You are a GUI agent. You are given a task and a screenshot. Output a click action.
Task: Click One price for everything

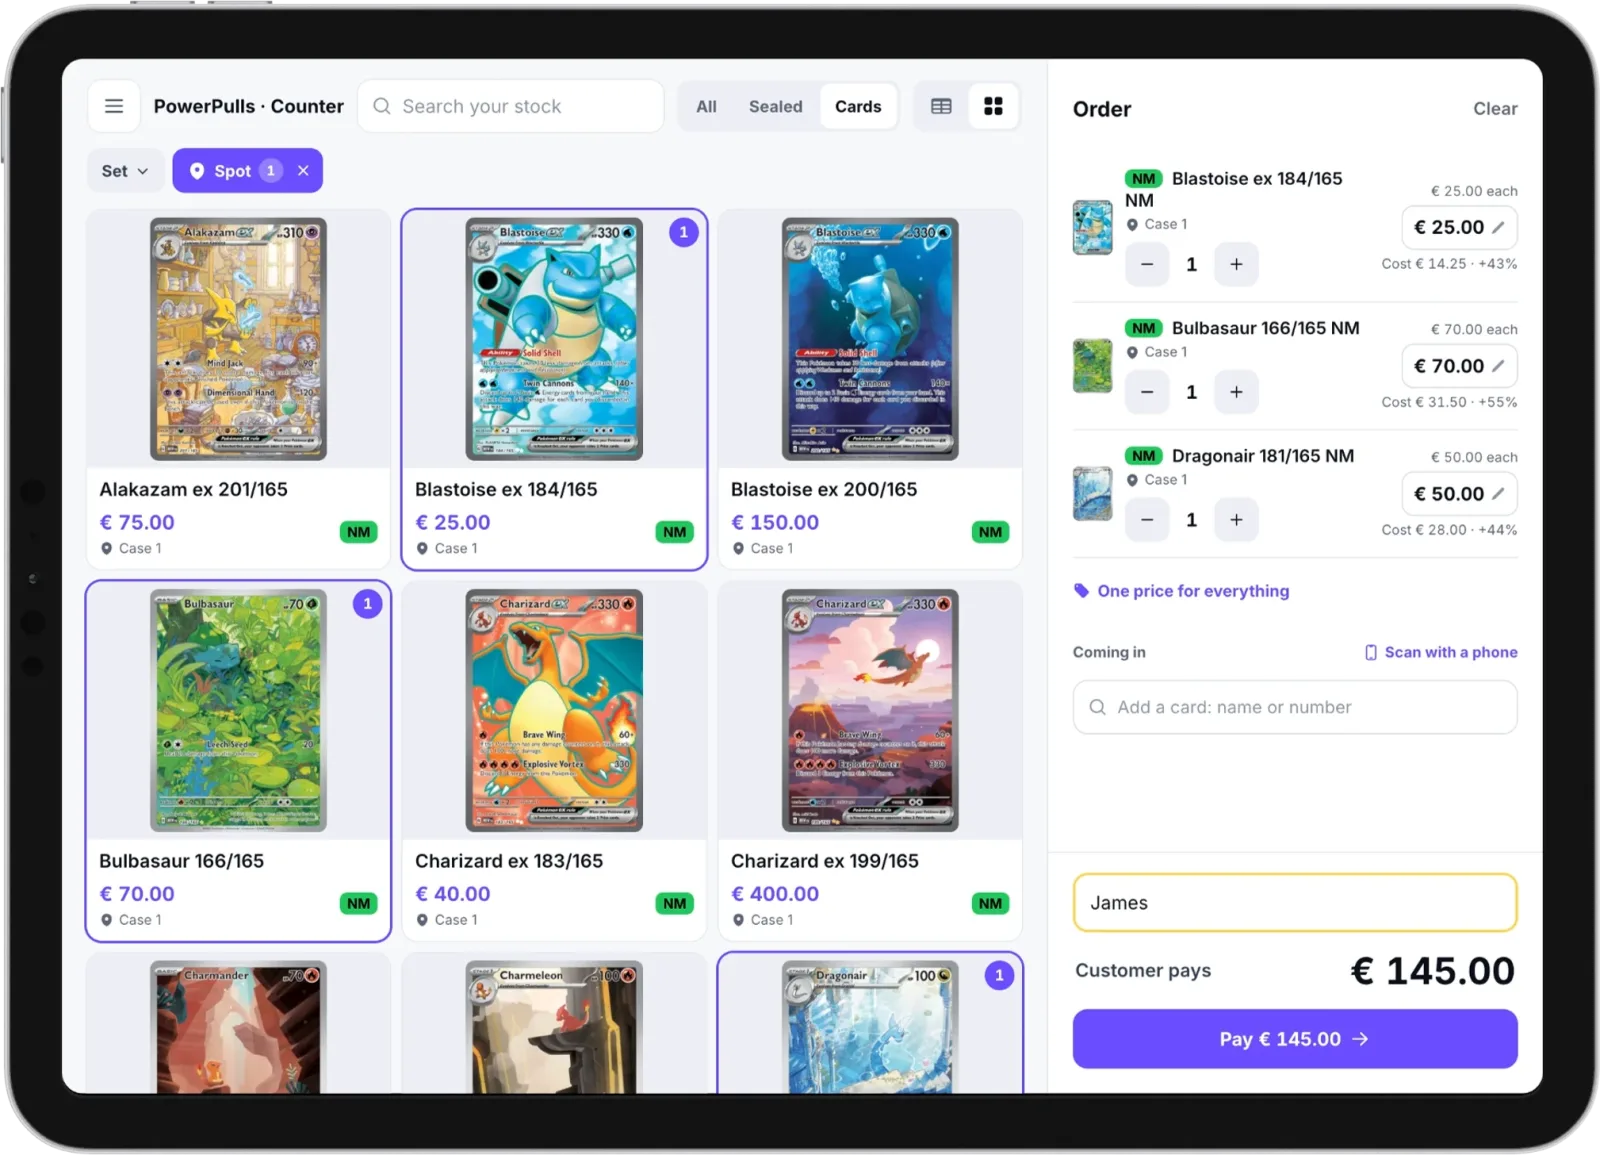(1182, 591)
